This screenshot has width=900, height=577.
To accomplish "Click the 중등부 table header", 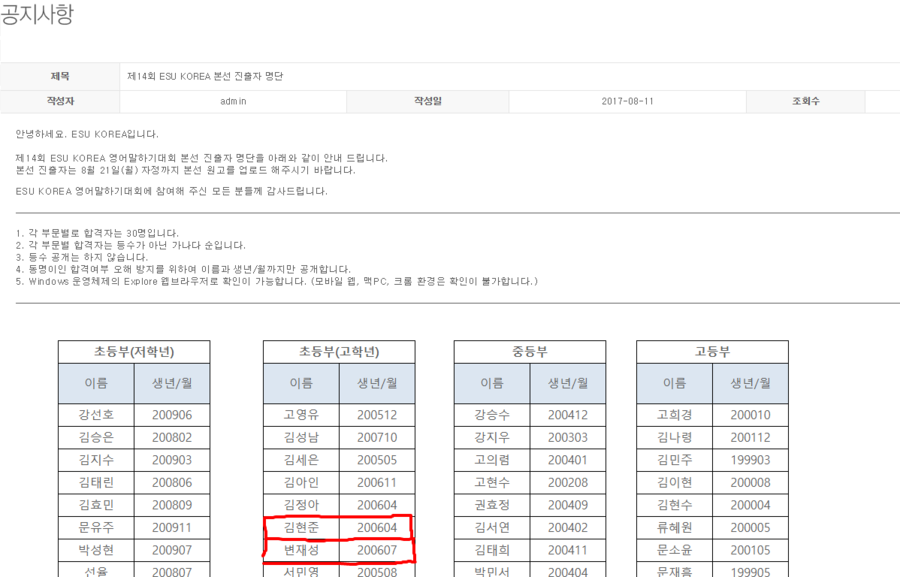I will (530, 352).
